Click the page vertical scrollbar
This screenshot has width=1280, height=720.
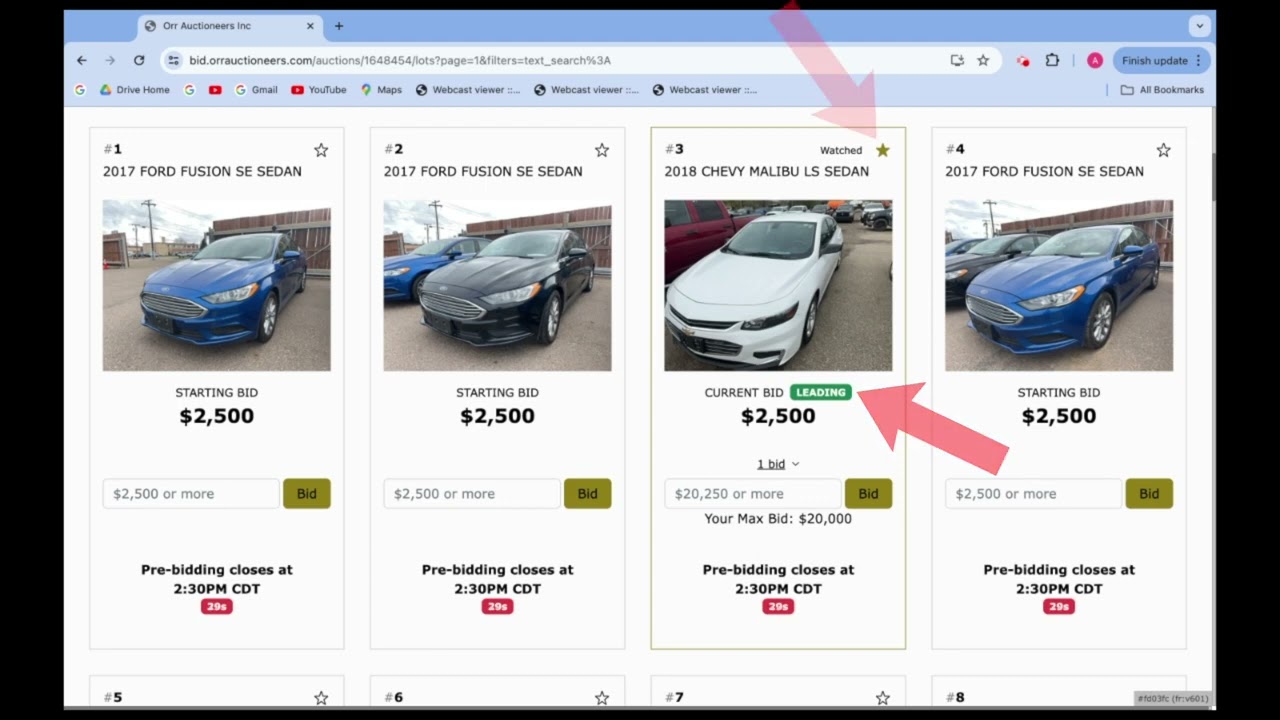point(1213,175)
